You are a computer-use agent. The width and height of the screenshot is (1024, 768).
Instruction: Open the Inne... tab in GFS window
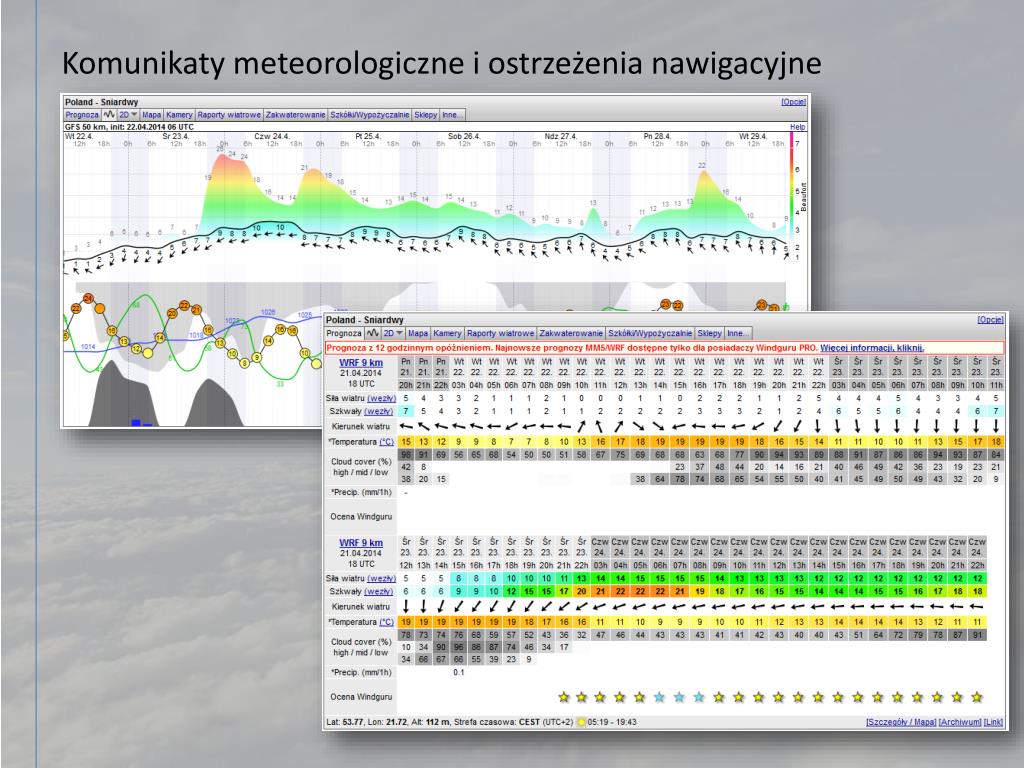(x=452, y=114)
